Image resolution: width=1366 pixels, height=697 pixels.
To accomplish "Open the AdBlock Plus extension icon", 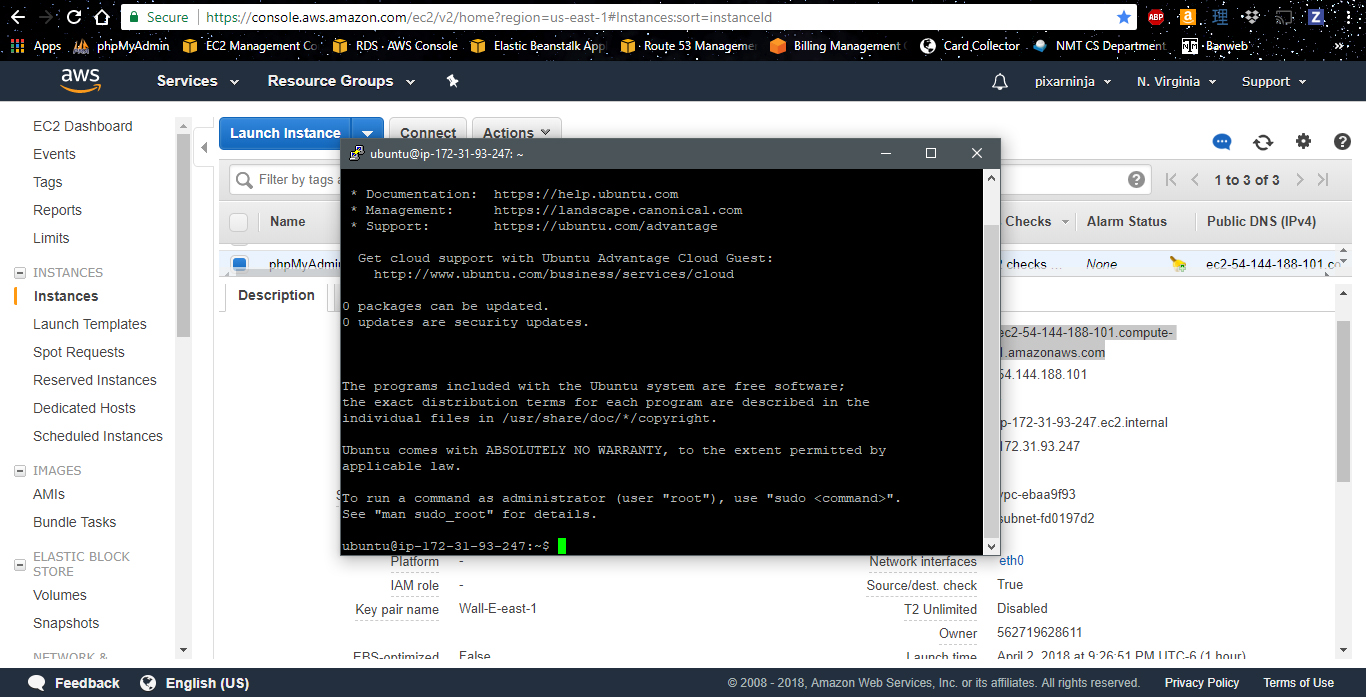I will pyautogui.click(x=1156, y=17).
